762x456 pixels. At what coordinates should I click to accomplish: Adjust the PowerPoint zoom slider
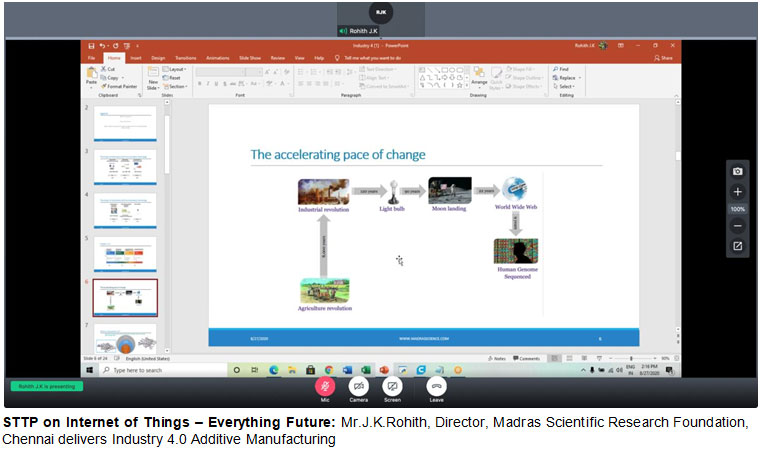pos(631,358)
